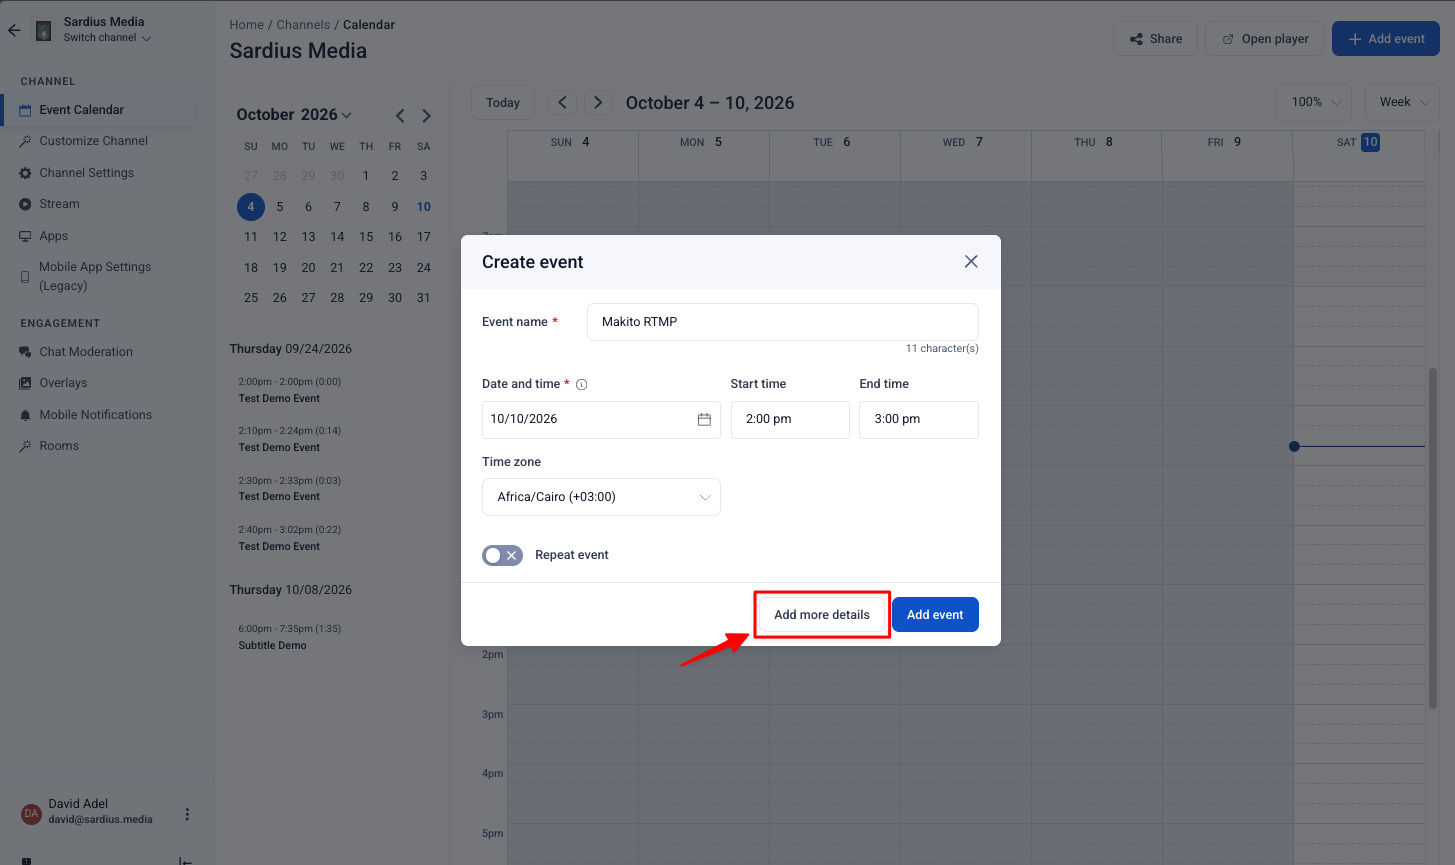Screen dimensions: 1455x865
Task: Toggle the Repeat event switch
Action: [502, 555]
